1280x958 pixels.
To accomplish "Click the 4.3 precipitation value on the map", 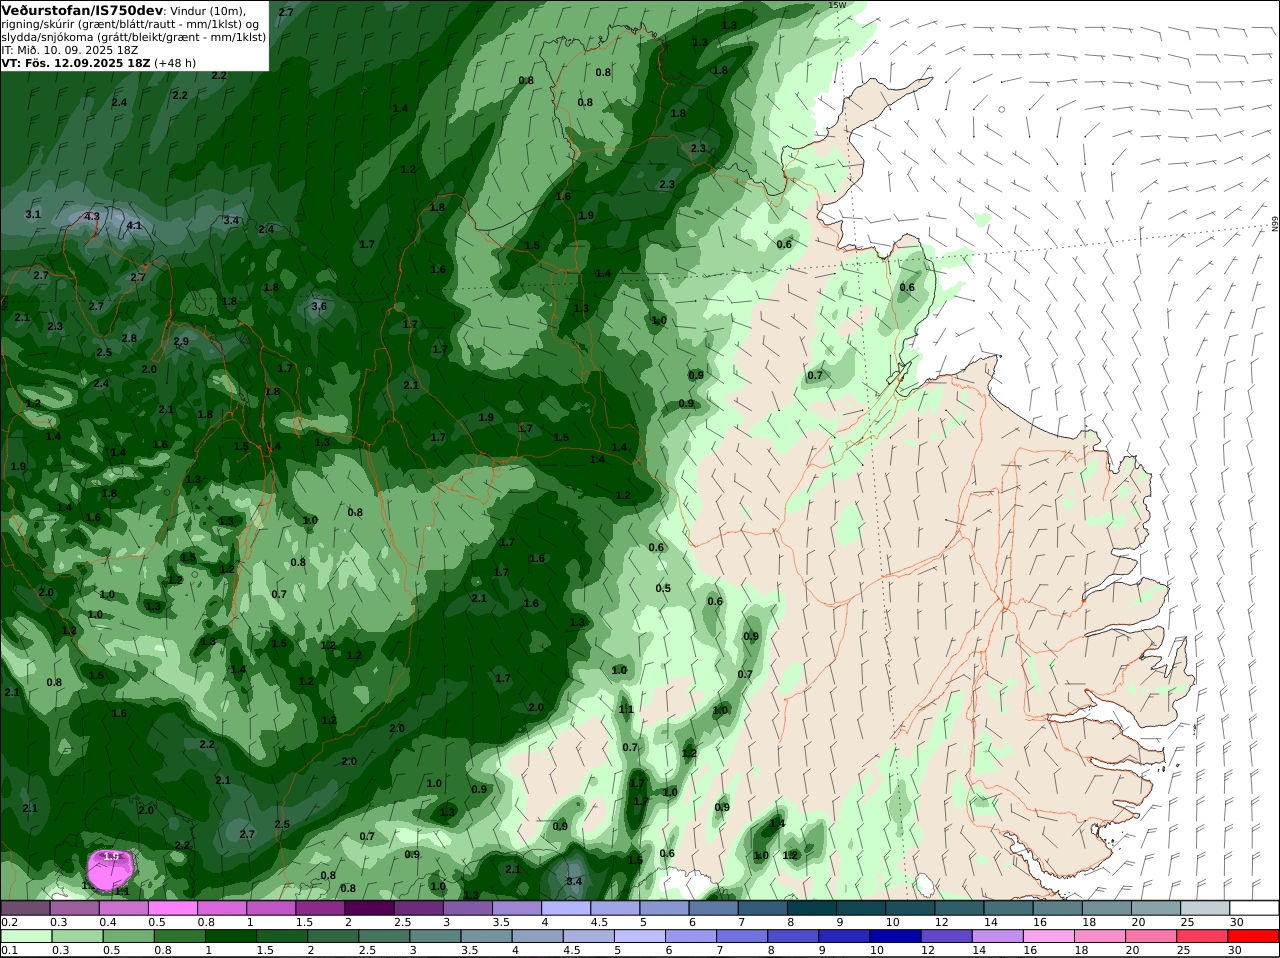I will pyautogui.click(x=92, y=216).
